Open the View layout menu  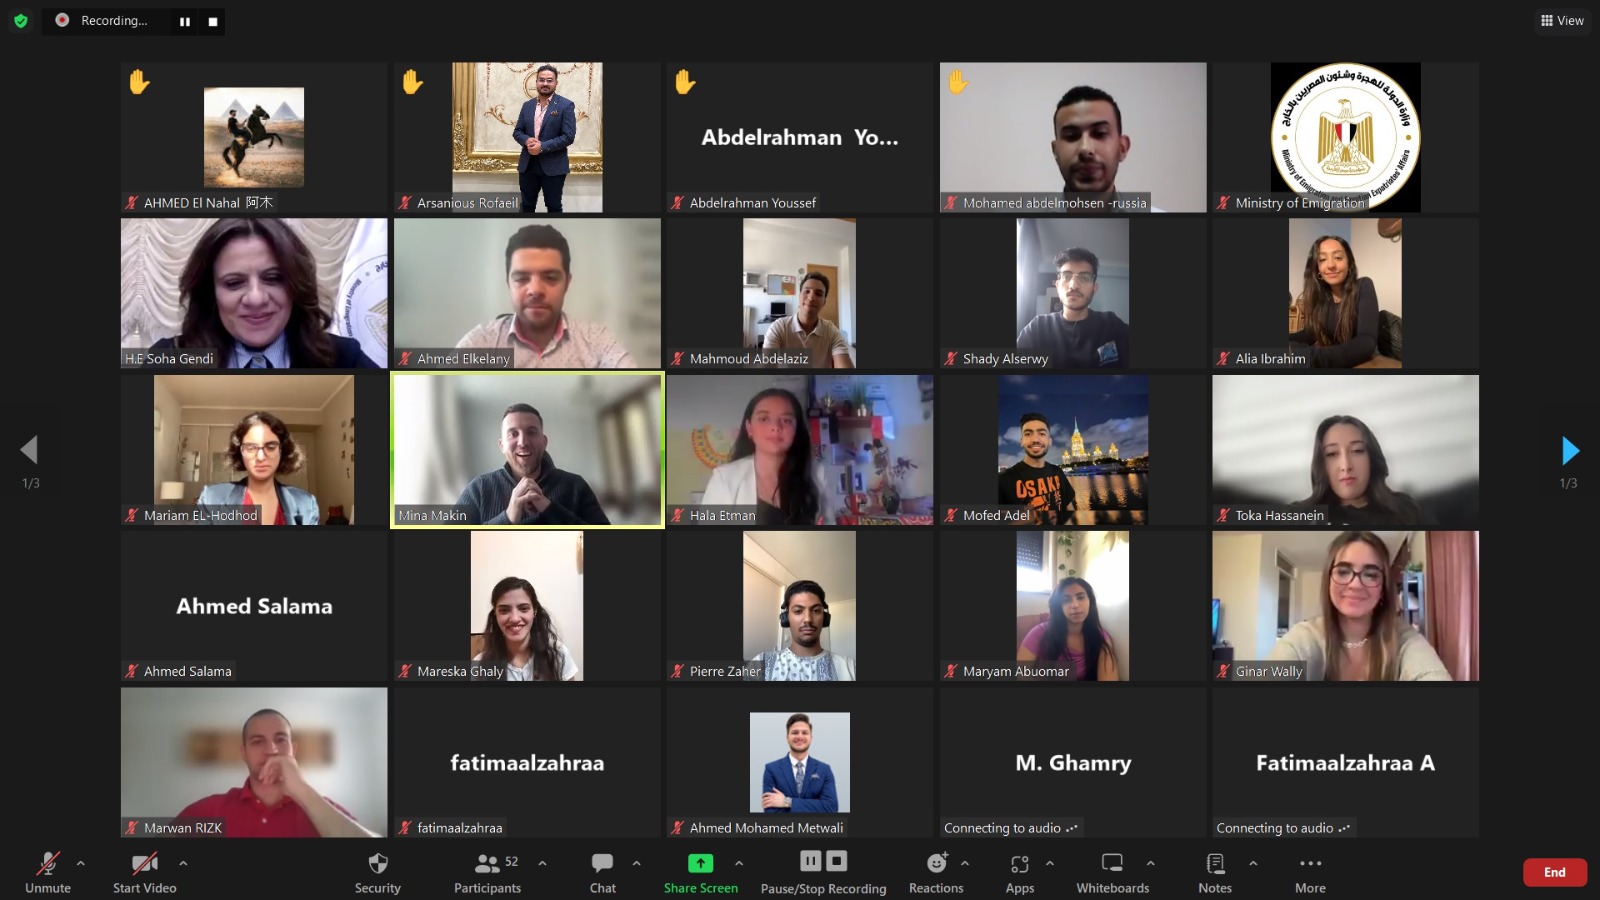tap(1562, 20)
